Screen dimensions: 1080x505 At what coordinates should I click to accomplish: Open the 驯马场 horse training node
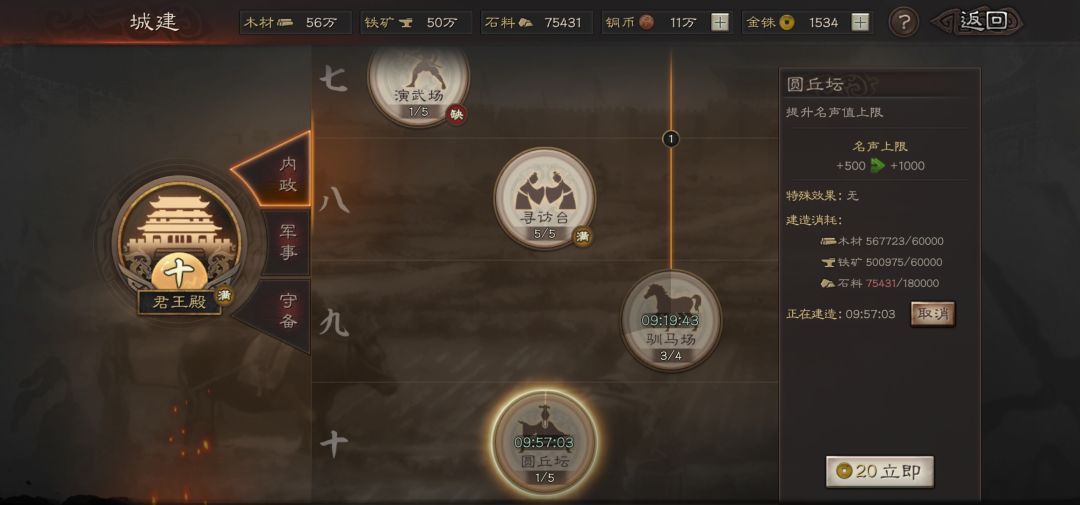coord(671,320)
